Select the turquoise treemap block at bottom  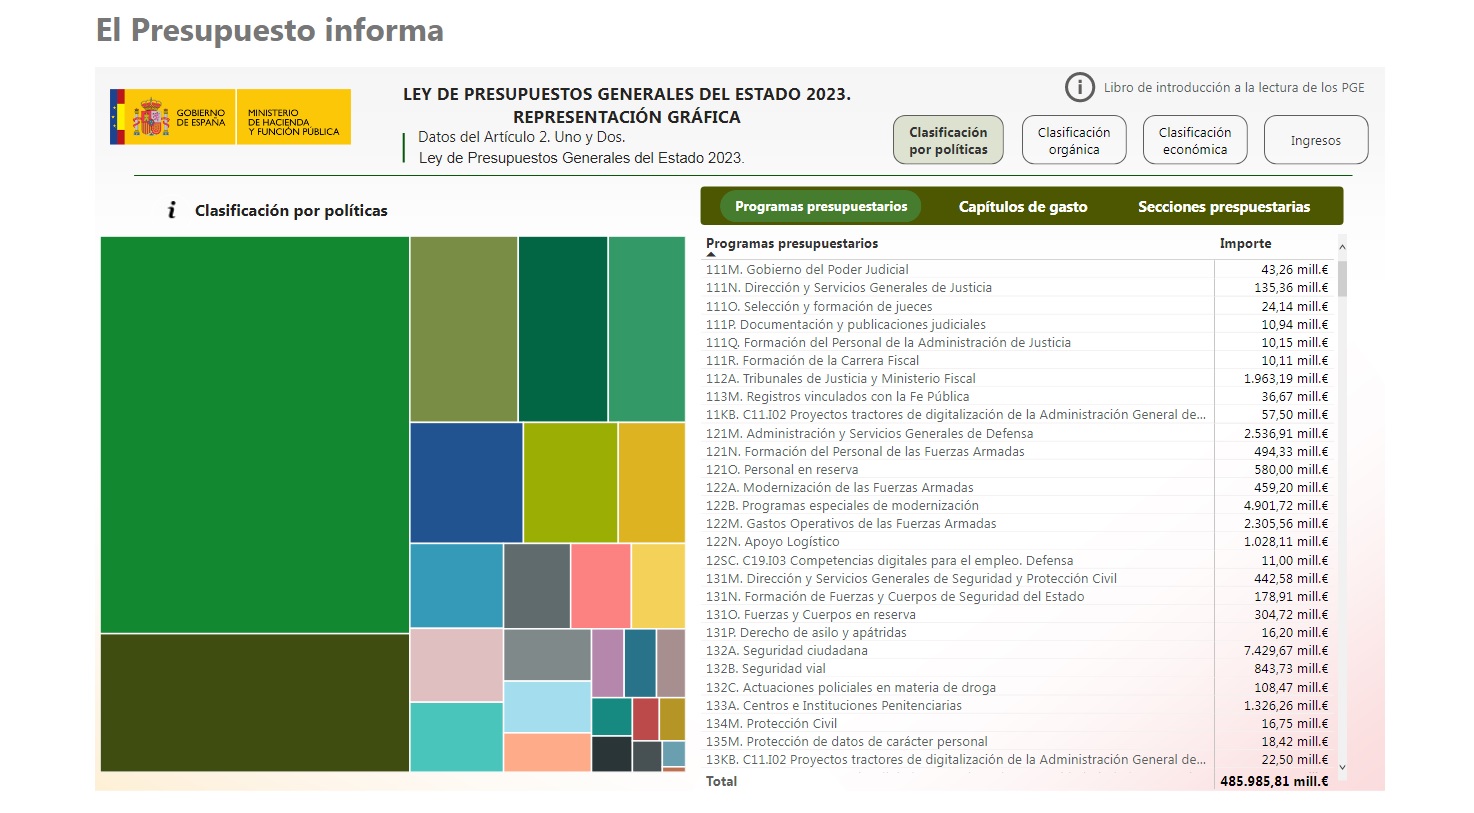457,737
